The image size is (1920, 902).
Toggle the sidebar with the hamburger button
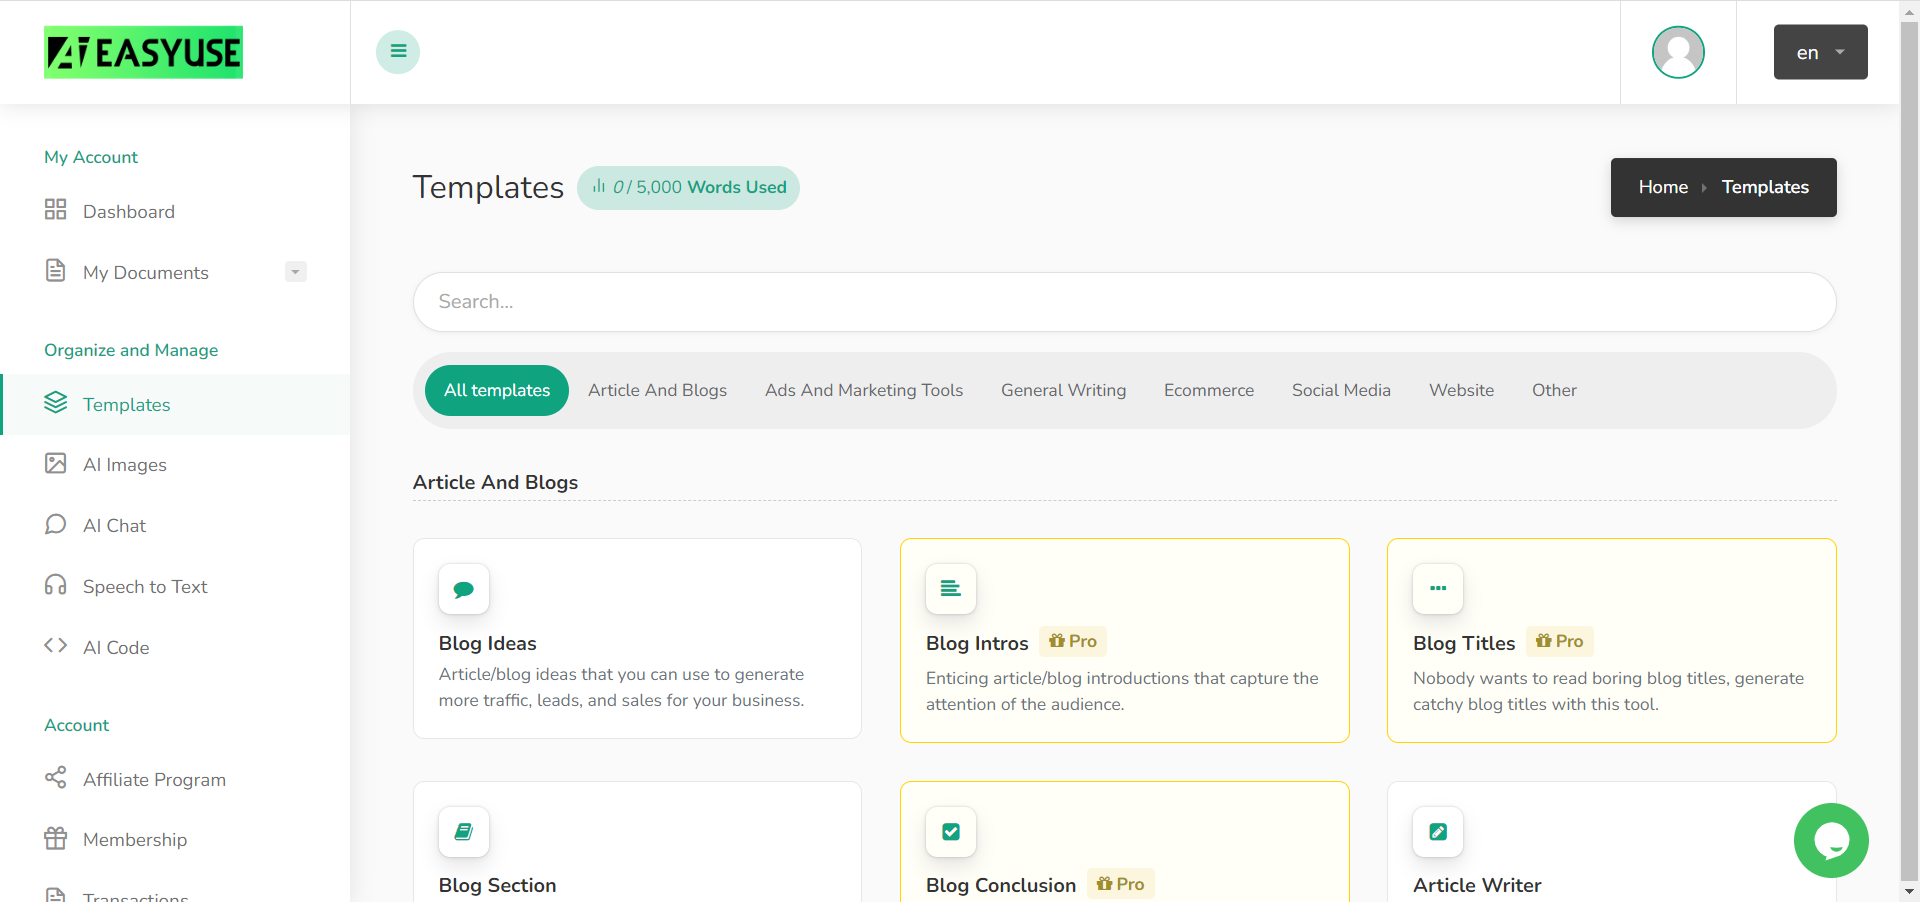[x=397, y=51]
